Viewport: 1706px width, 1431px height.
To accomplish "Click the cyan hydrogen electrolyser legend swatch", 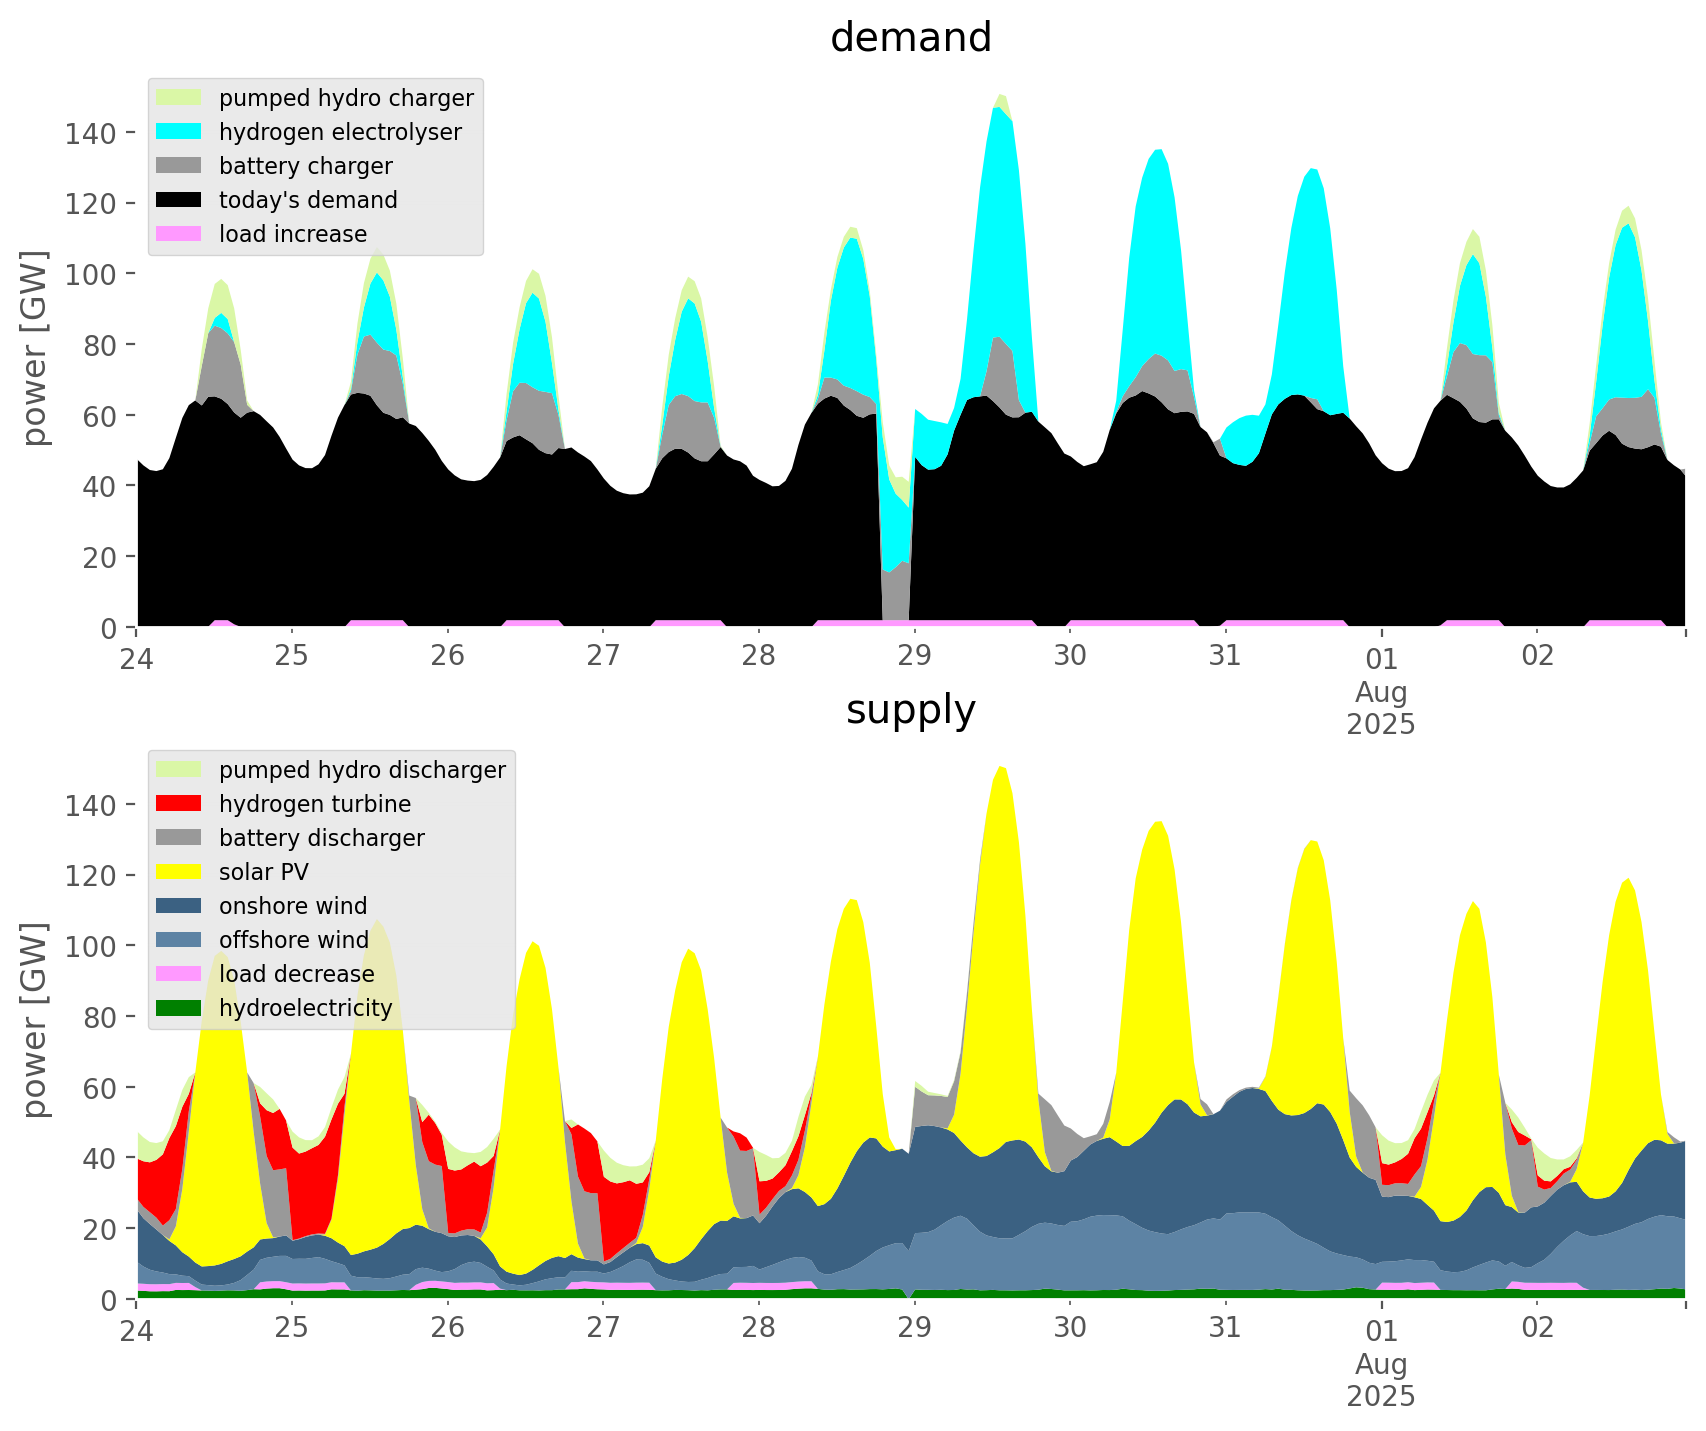I will click(180, 132).
